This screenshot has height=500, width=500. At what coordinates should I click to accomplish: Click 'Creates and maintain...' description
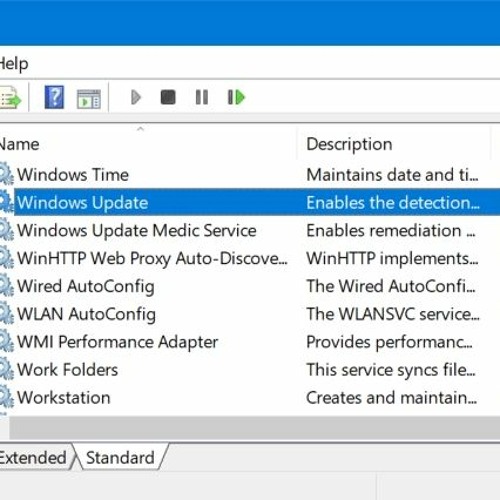(391, 398)
